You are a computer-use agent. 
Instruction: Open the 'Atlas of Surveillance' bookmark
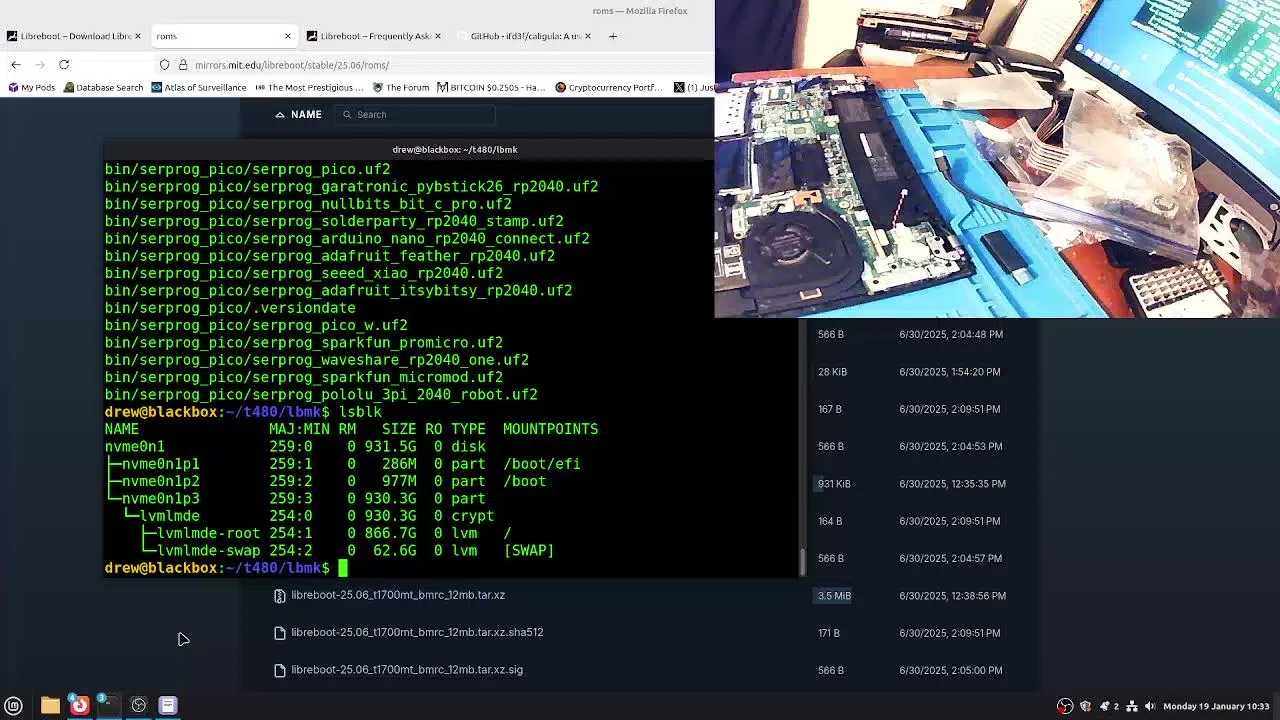pyautogui.click(x=198, y=87)
